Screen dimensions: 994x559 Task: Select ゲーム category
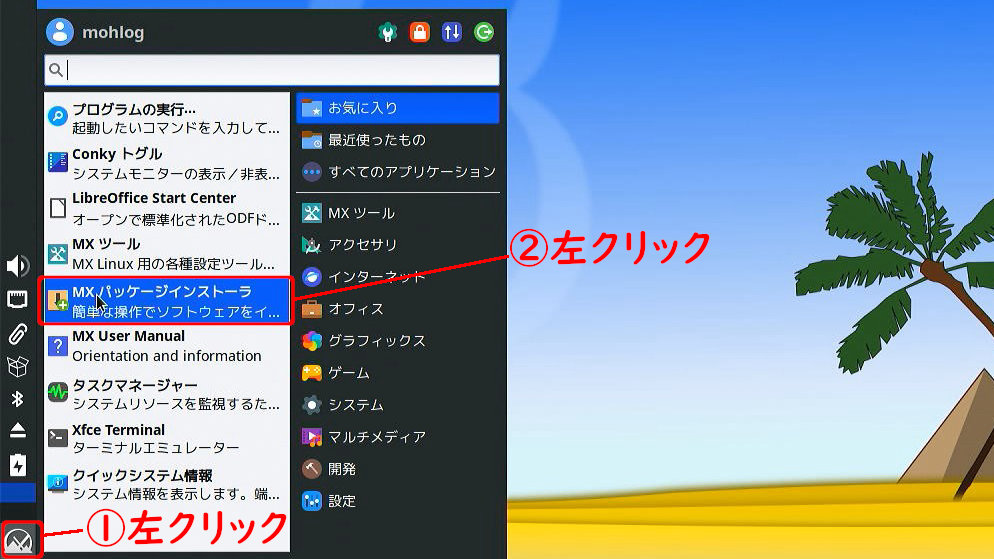(398, 373)
